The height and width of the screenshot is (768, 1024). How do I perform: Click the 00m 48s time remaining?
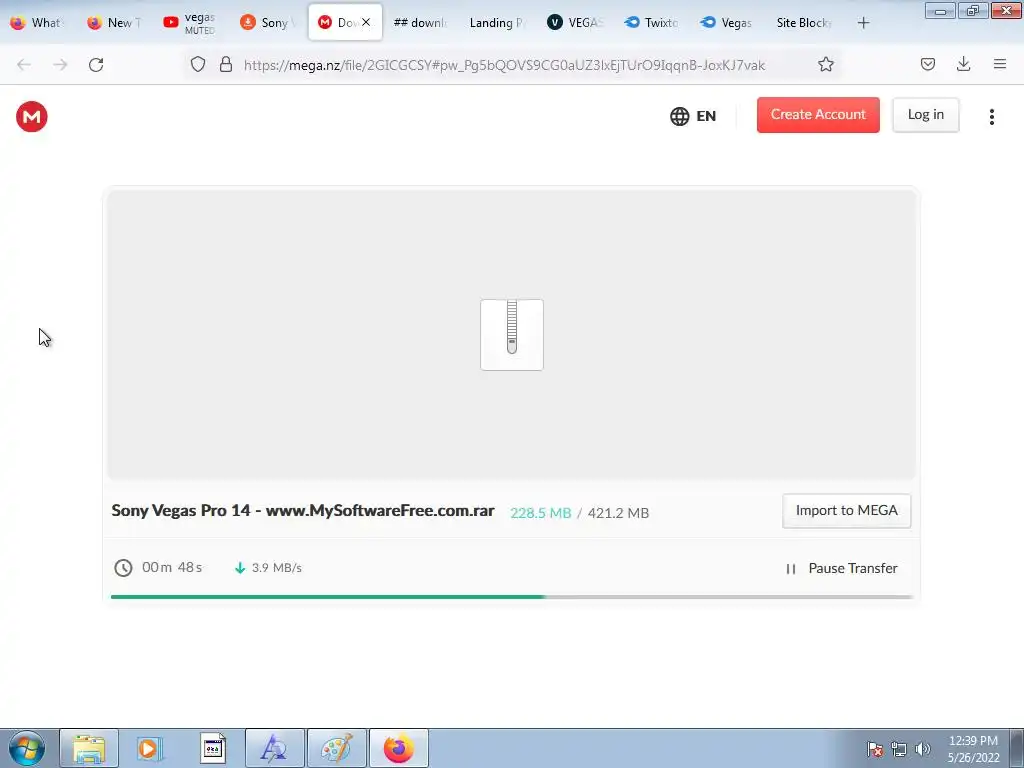[x=172, y=567]
